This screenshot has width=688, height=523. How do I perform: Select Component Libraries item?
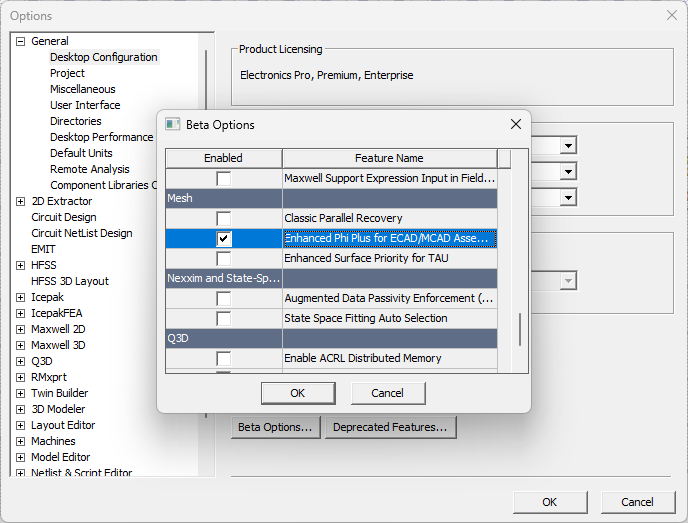[x=103, y=185]
